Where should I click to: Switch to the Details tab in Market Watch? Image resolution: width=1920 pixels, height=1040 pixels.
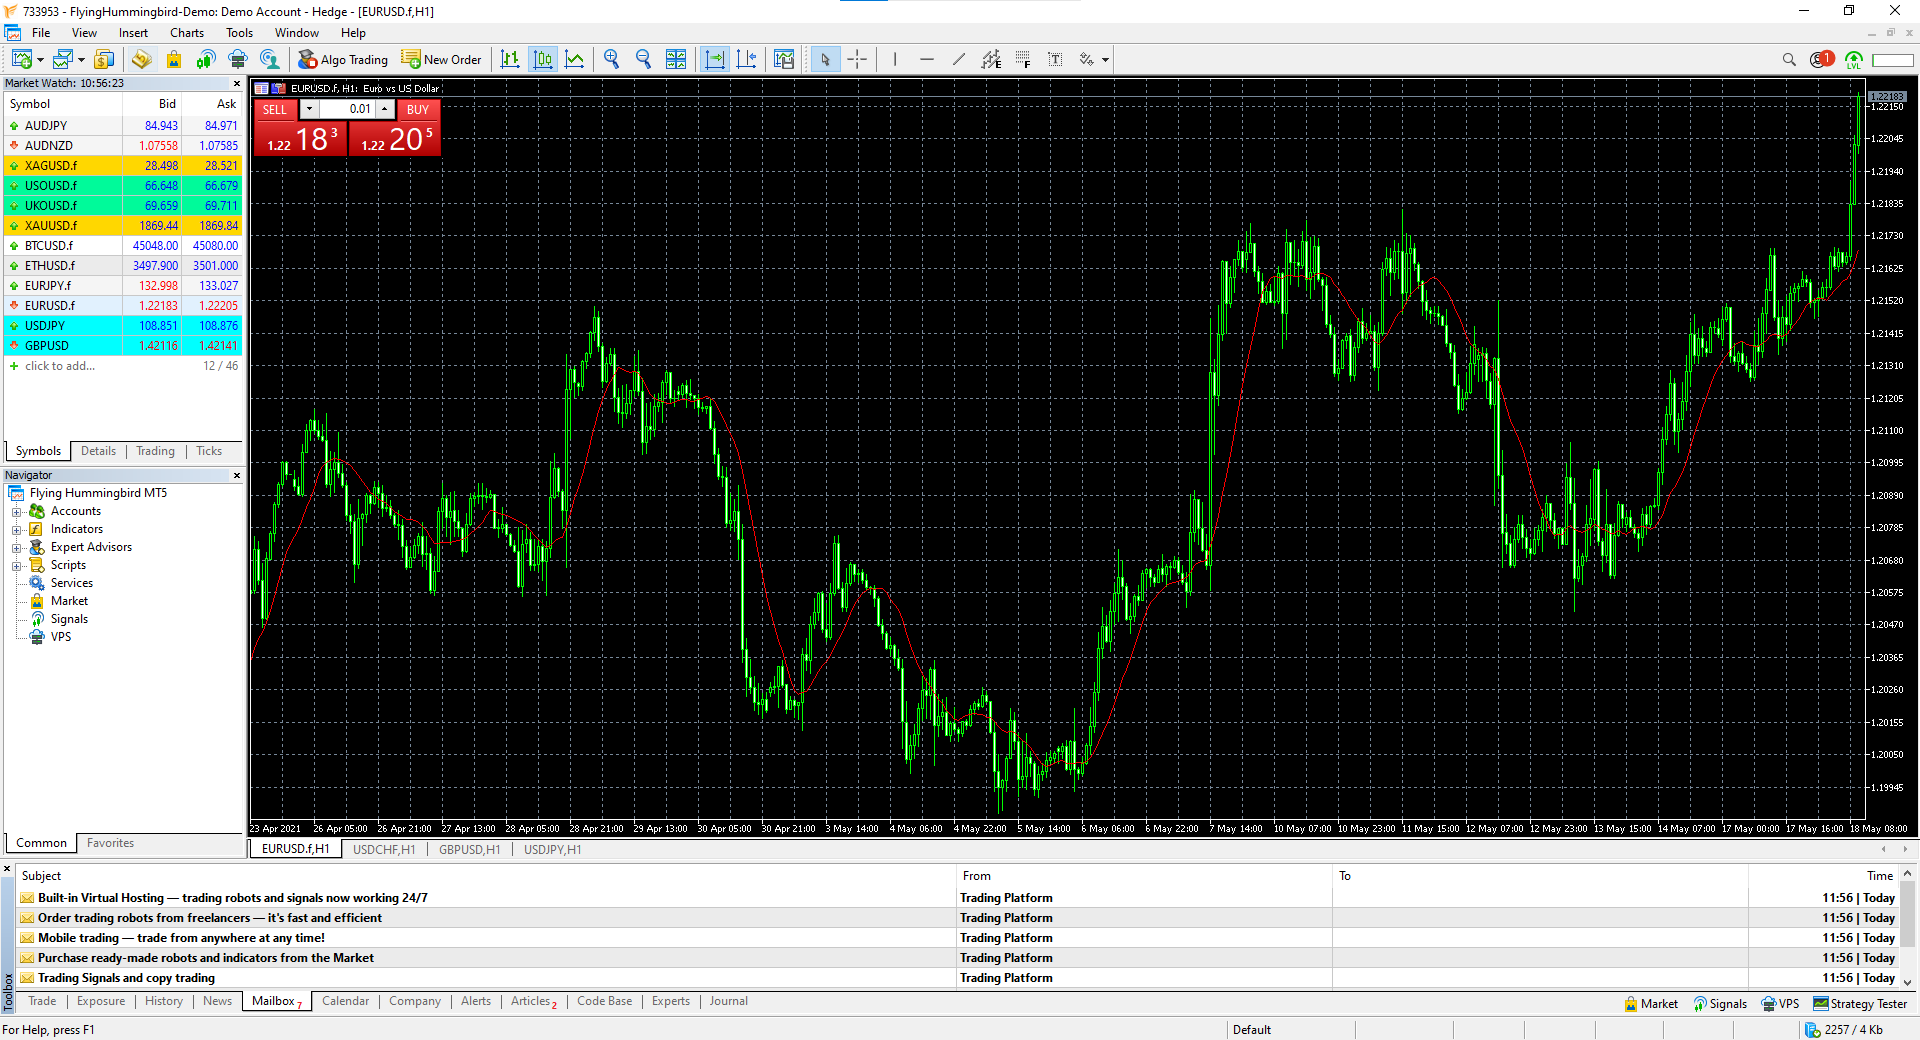pos(98,451)
